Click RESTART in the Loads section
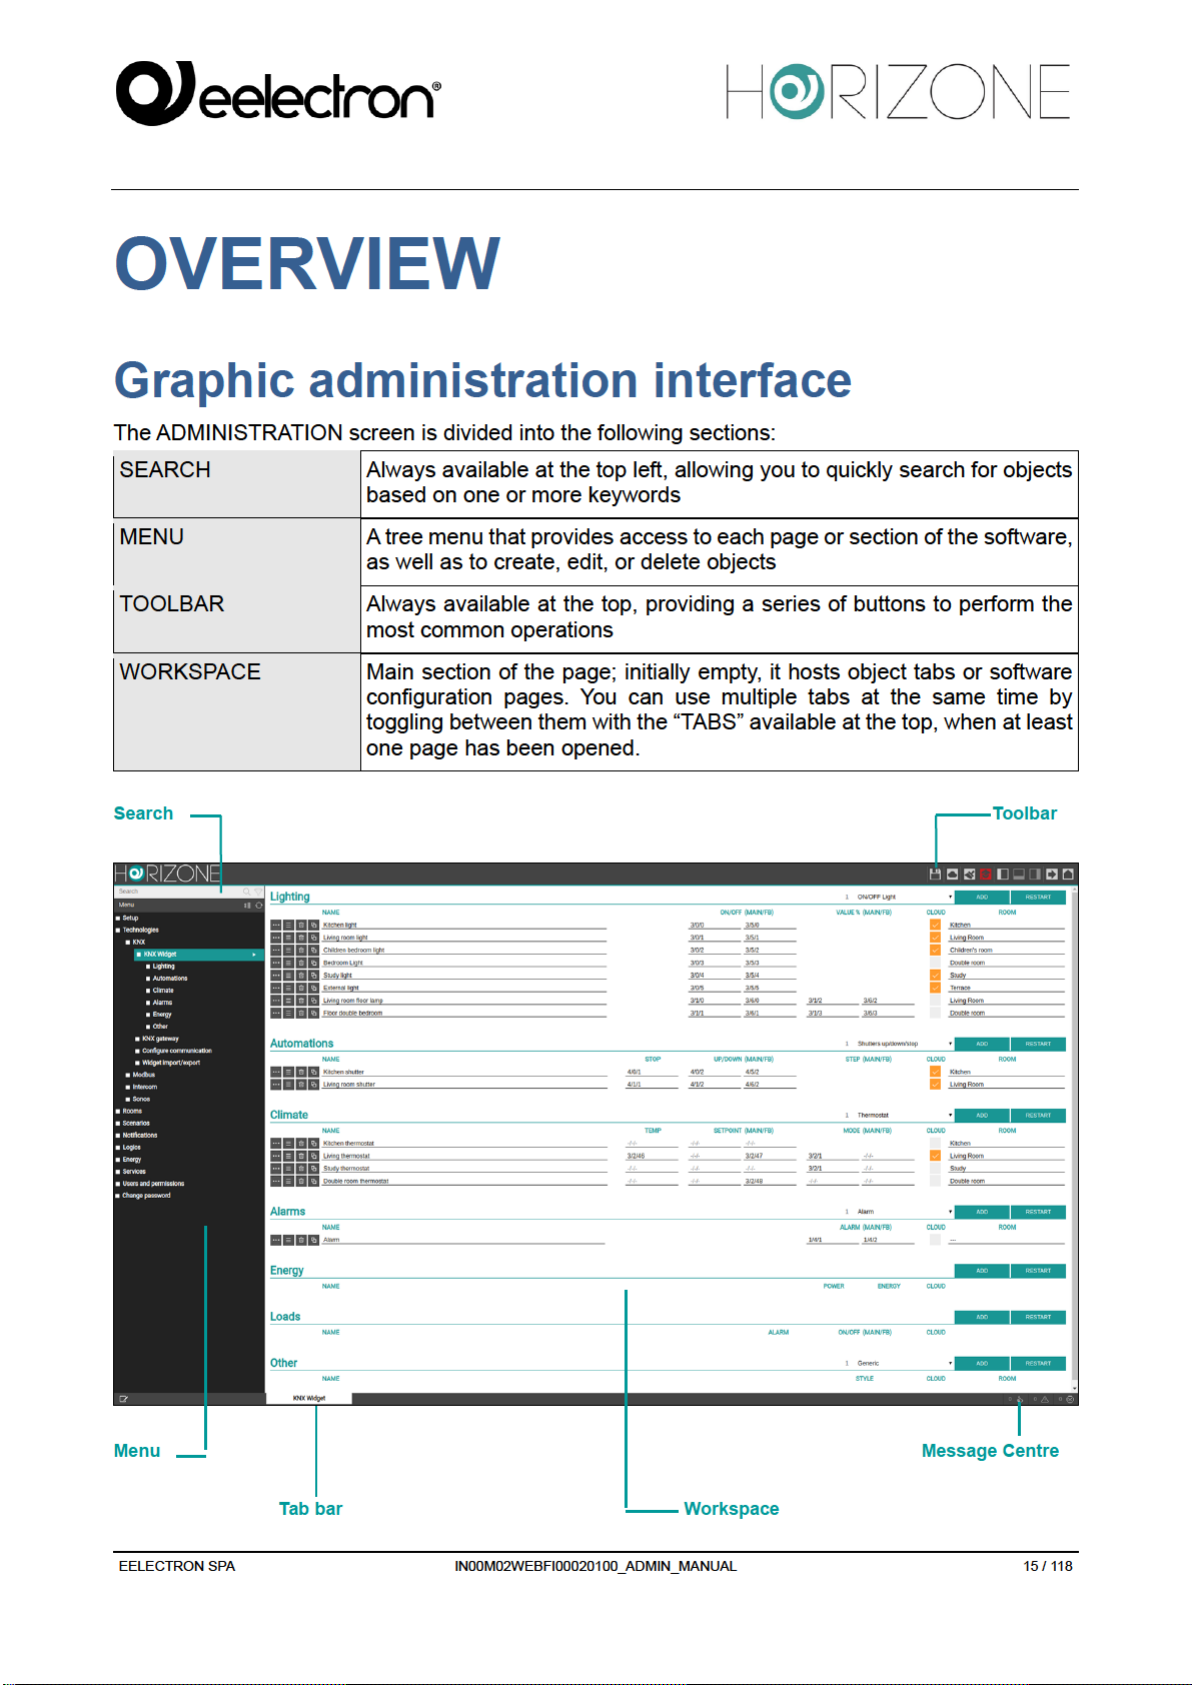Image resolution: width=1192 pixels, height=1685 pixels. [1038, 1317]
